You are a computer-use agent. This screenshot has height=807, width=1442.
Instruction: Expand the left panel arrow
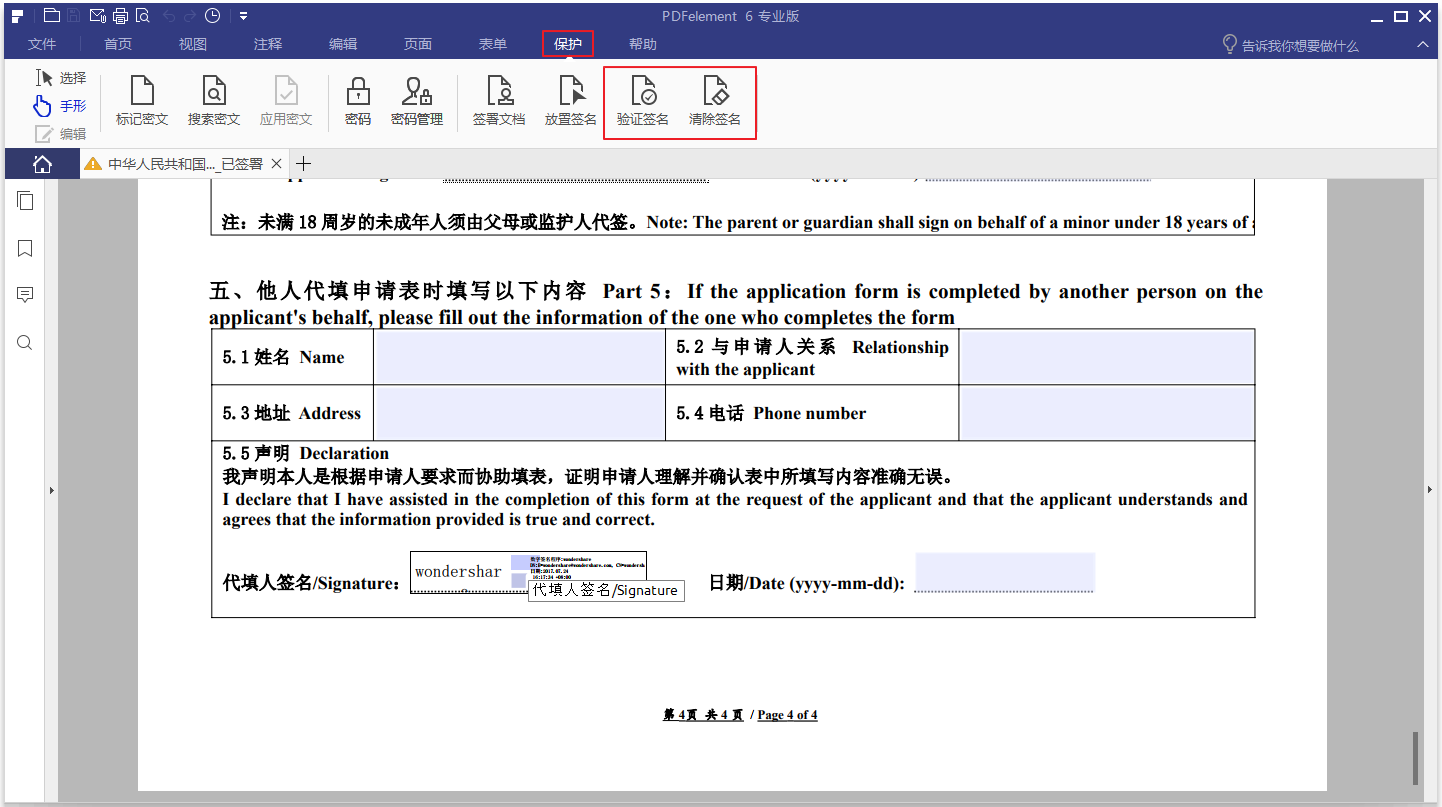(51, 490)
